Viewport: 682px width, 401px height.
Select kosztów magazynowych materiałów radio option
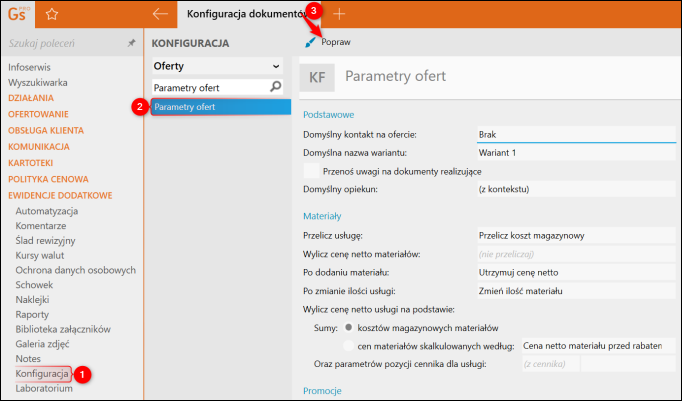(x=348, y=327)
